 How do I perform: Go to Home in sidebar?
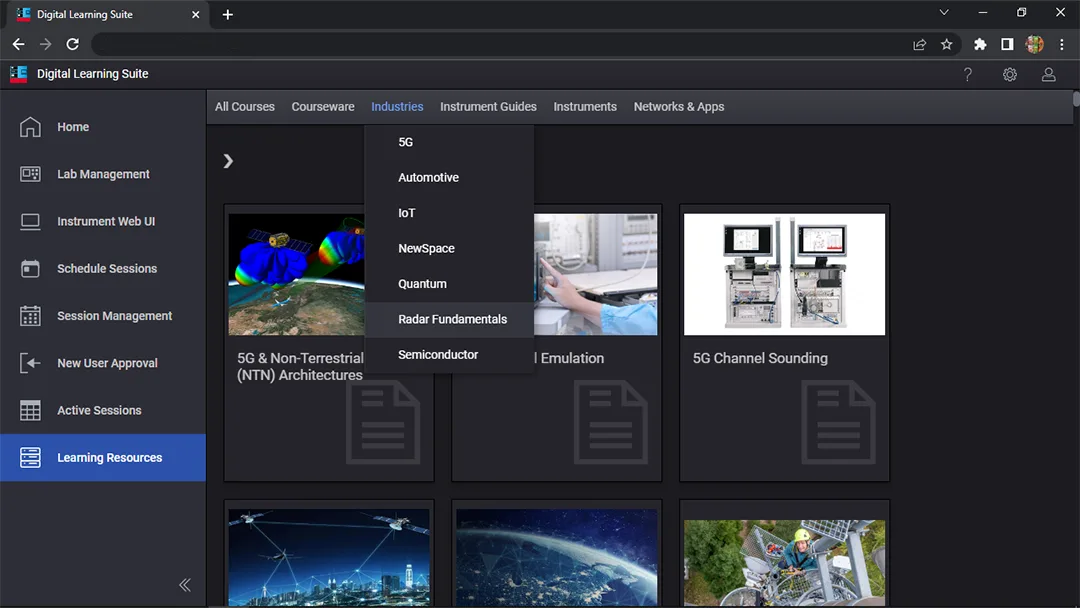point(103,127)
